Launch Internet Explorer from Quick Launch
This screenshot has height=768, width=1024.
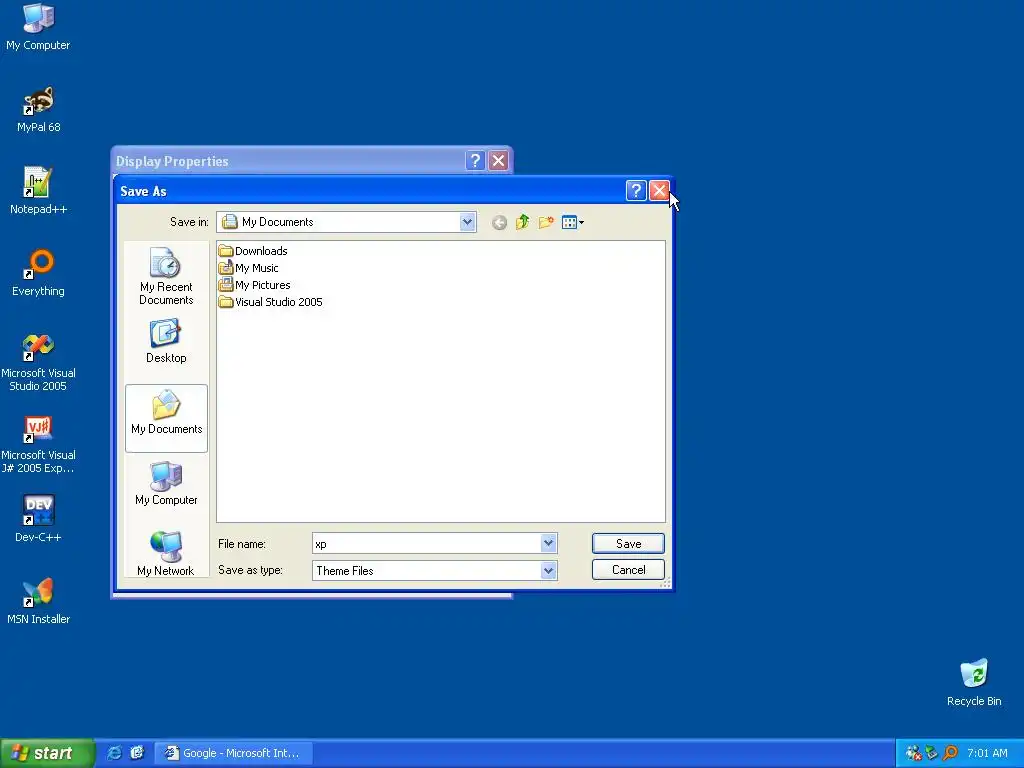coord(114,753)
